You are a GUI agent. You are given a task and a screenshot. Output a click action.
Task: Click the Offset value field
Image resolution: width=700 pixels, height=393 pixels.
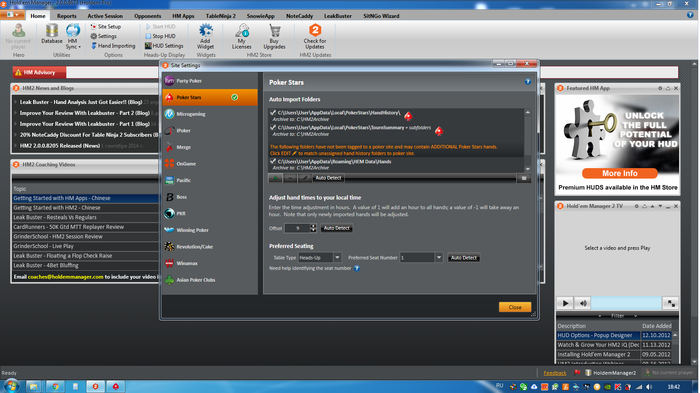pos(297,228)
